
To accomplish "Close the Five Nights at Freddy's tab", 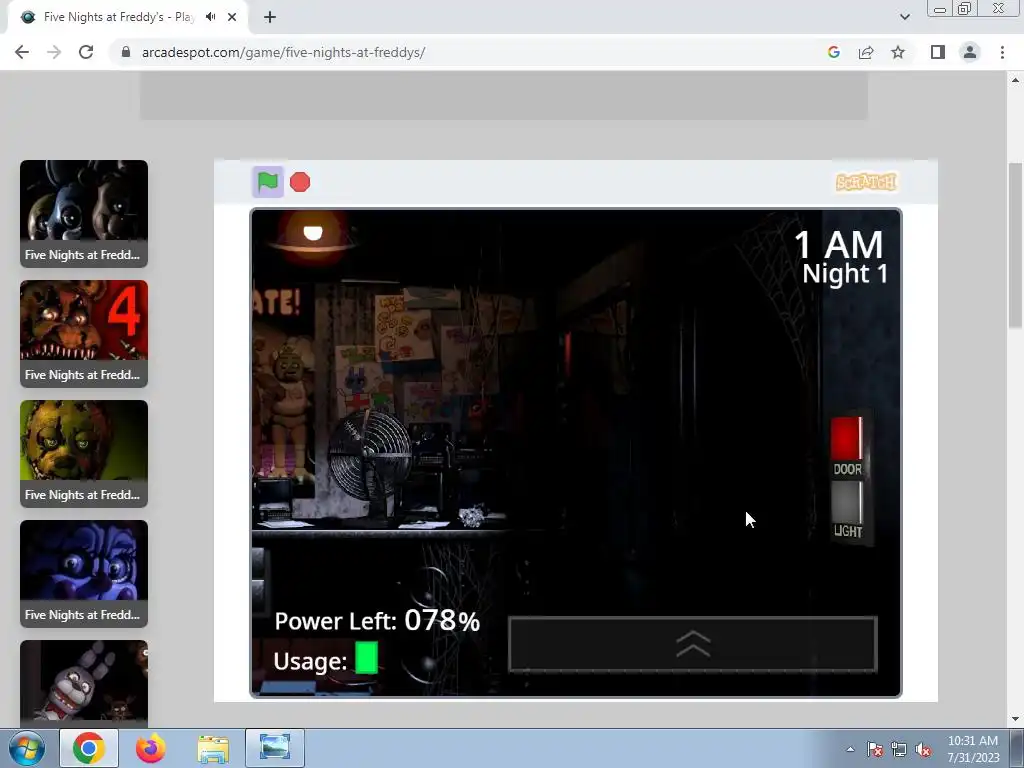I will (x=232, y=17).
